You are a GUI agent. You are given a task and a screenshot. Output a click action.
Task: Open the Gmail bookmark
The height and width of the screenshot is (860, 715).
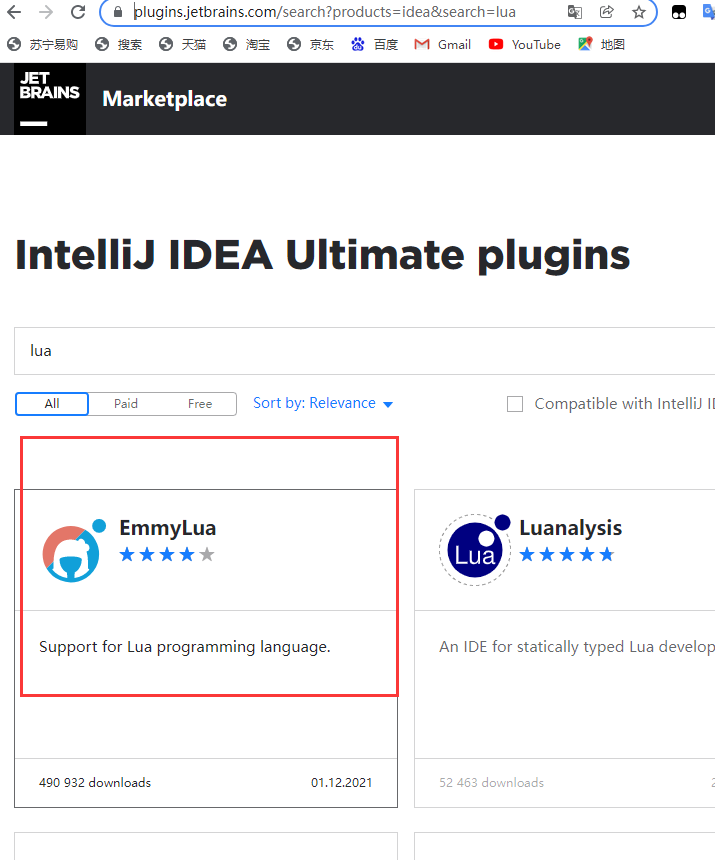443,44
